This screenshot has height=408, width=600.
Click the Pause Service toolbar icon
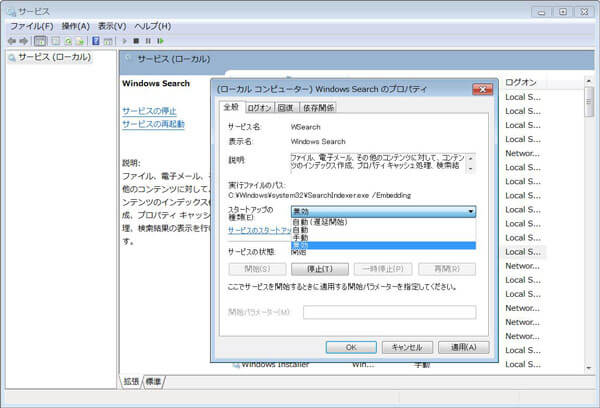[148, 41]
